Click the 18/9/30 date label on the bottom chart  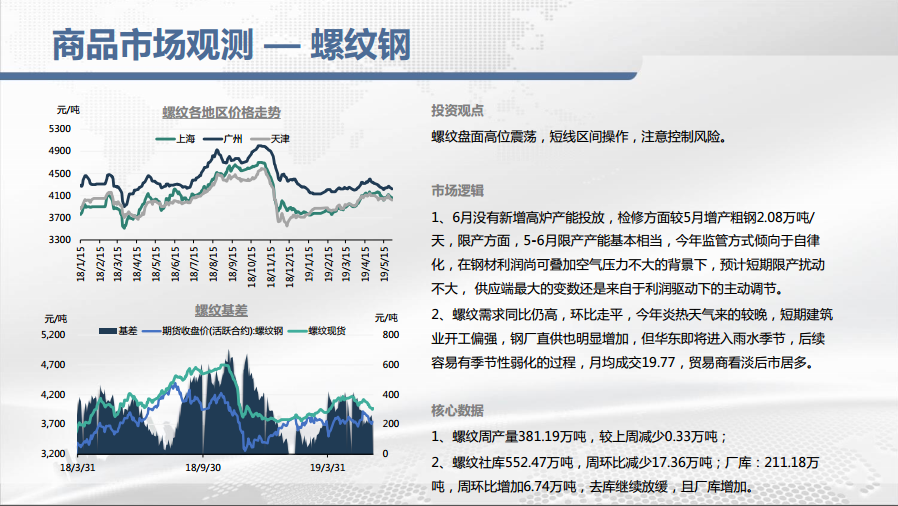tap(203, 466)
